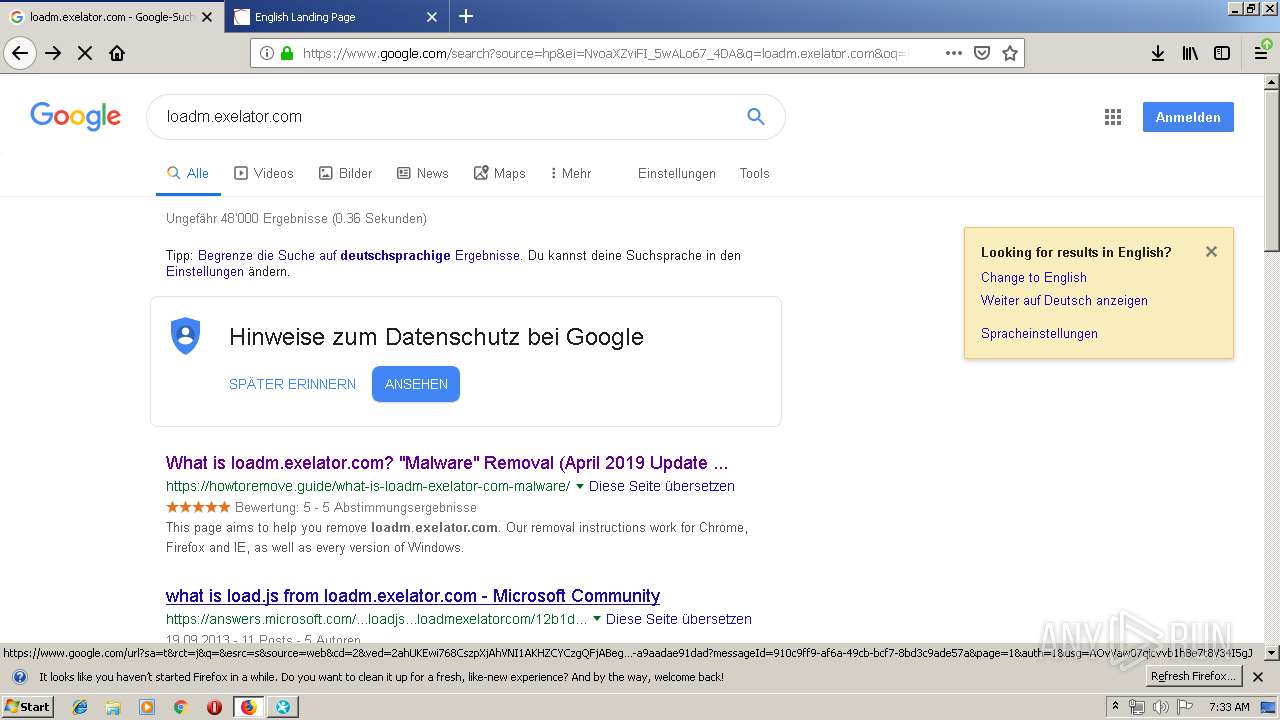
Task: Go back to the previous page
Action: (20, 53)
